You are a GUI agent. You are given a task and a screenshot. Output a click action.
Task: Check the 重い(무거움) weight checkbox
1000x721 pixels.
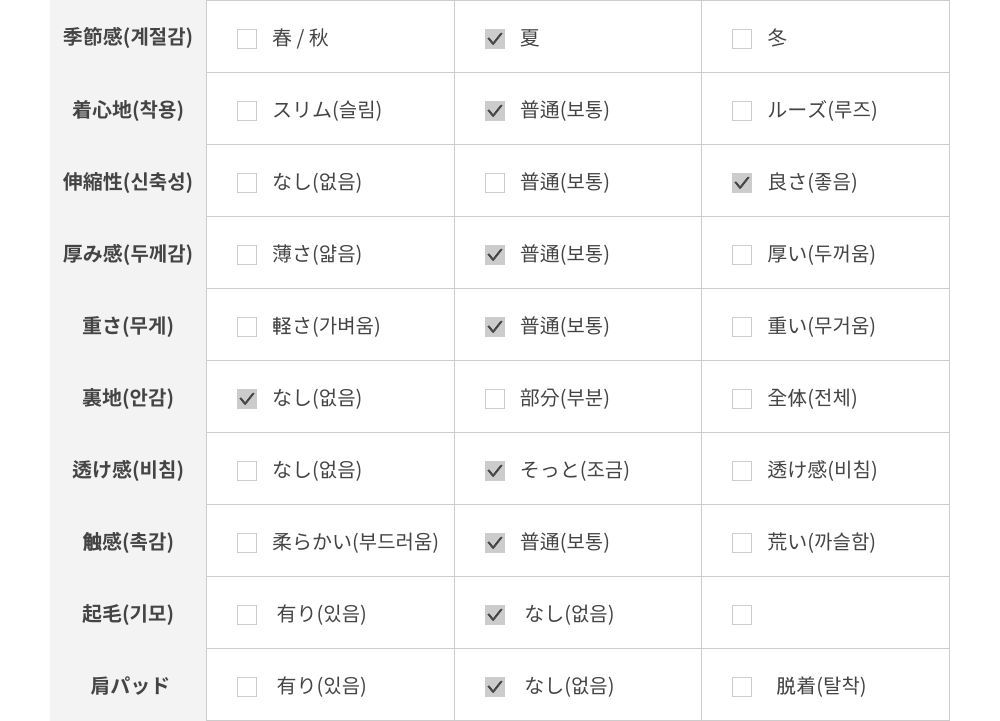742,327
